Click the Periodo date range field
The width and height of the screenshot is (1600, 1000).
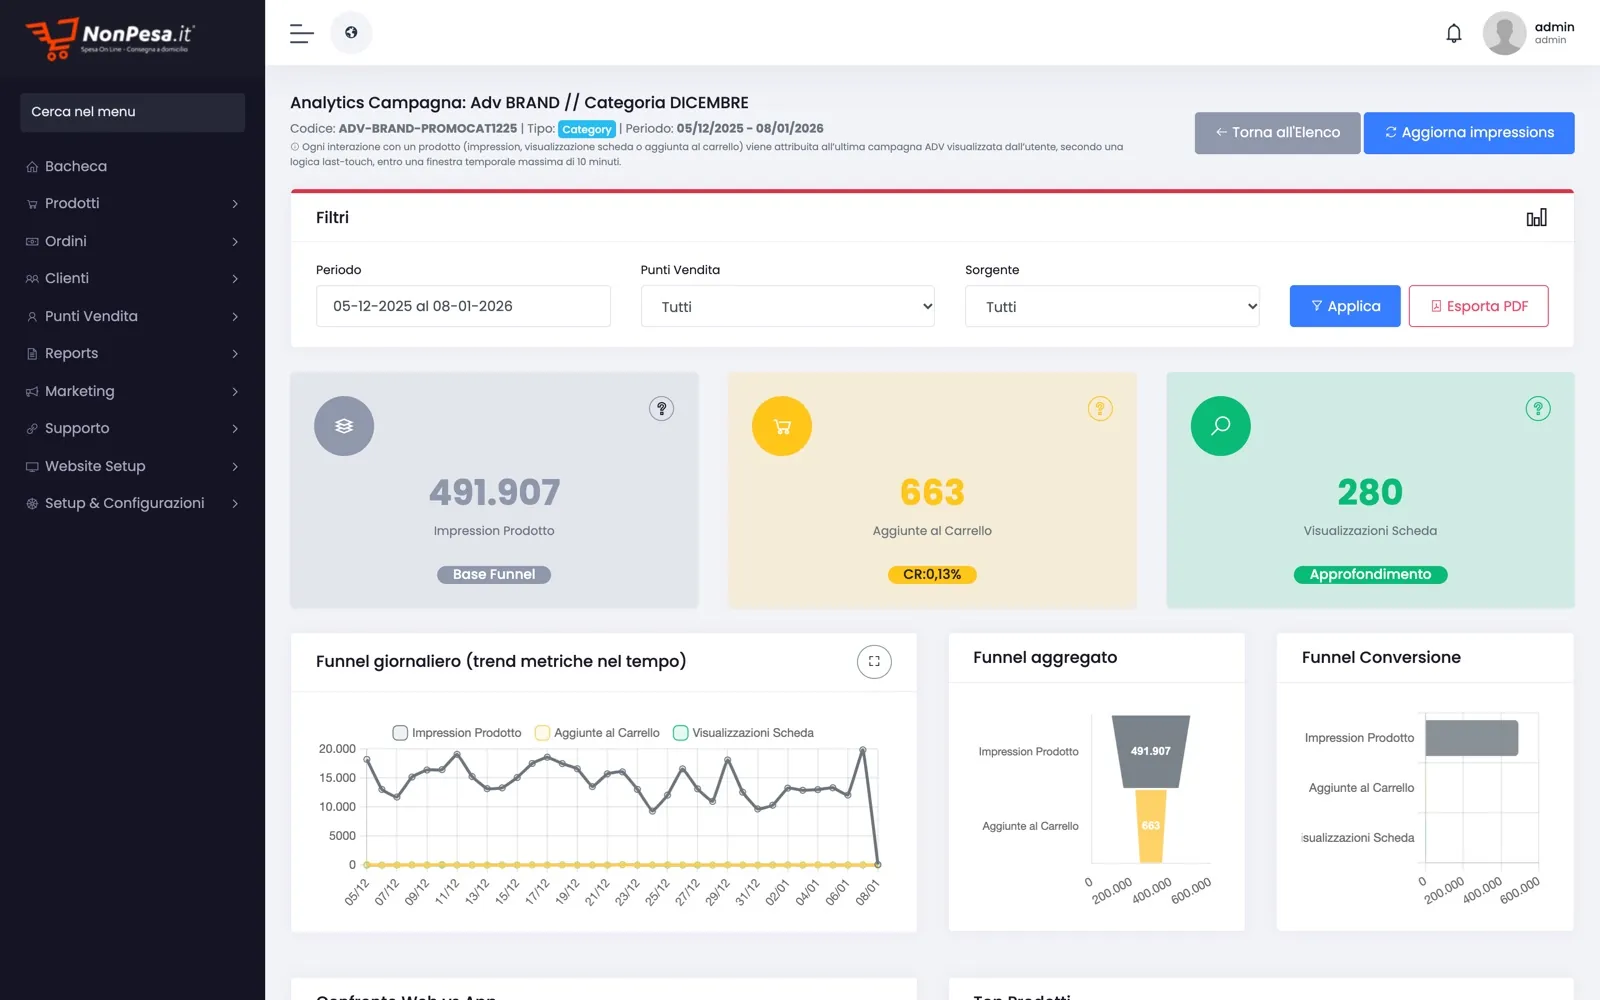(463, 306)
